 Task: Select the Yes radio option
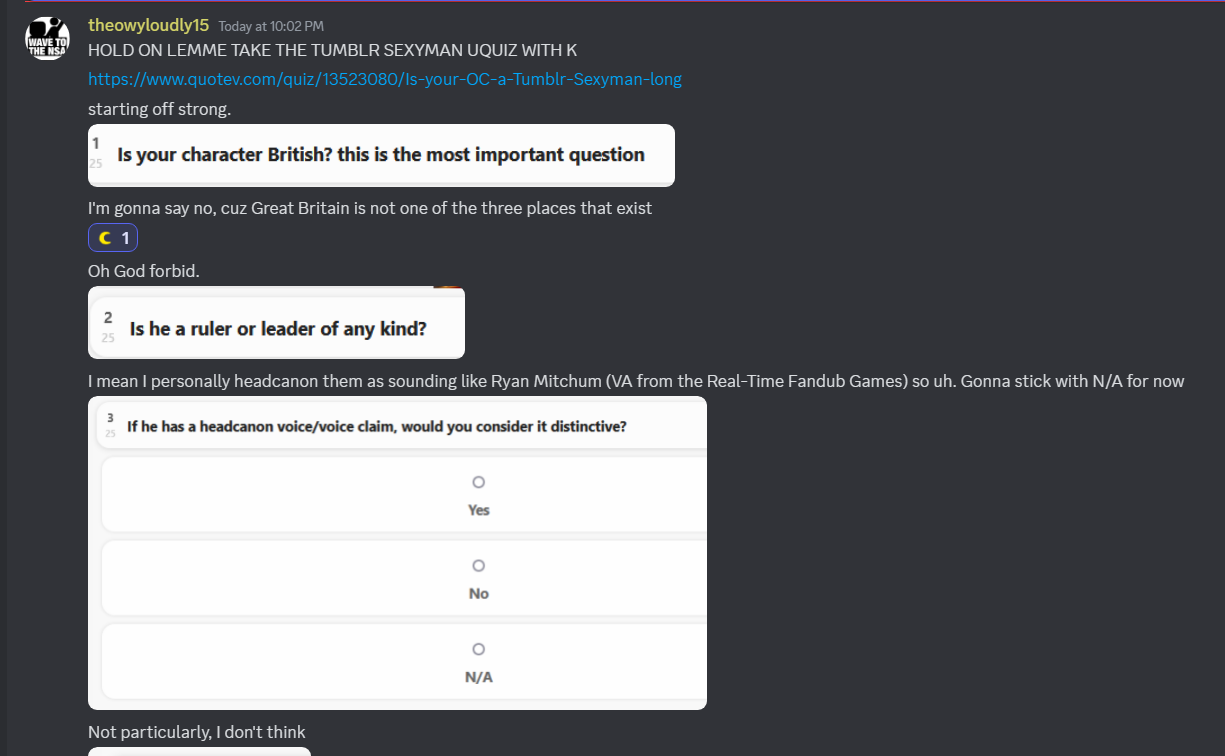tap(478, 483)
